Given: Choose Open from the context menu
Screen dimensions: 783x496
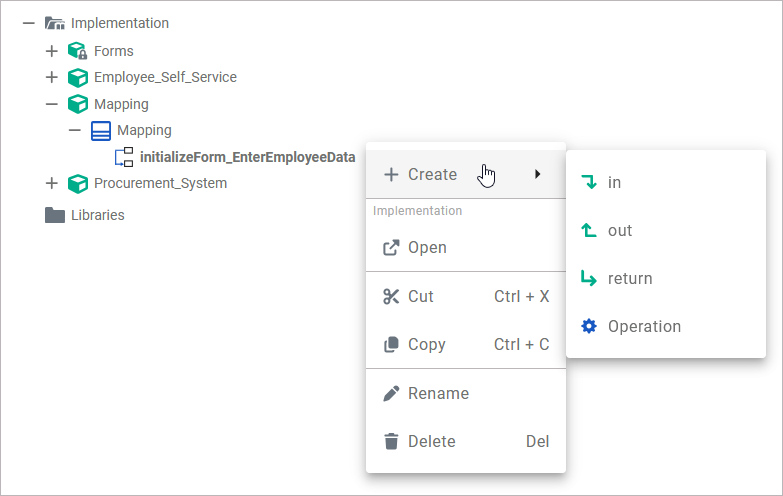Looking at the screenshot, I should pos(427,247).
